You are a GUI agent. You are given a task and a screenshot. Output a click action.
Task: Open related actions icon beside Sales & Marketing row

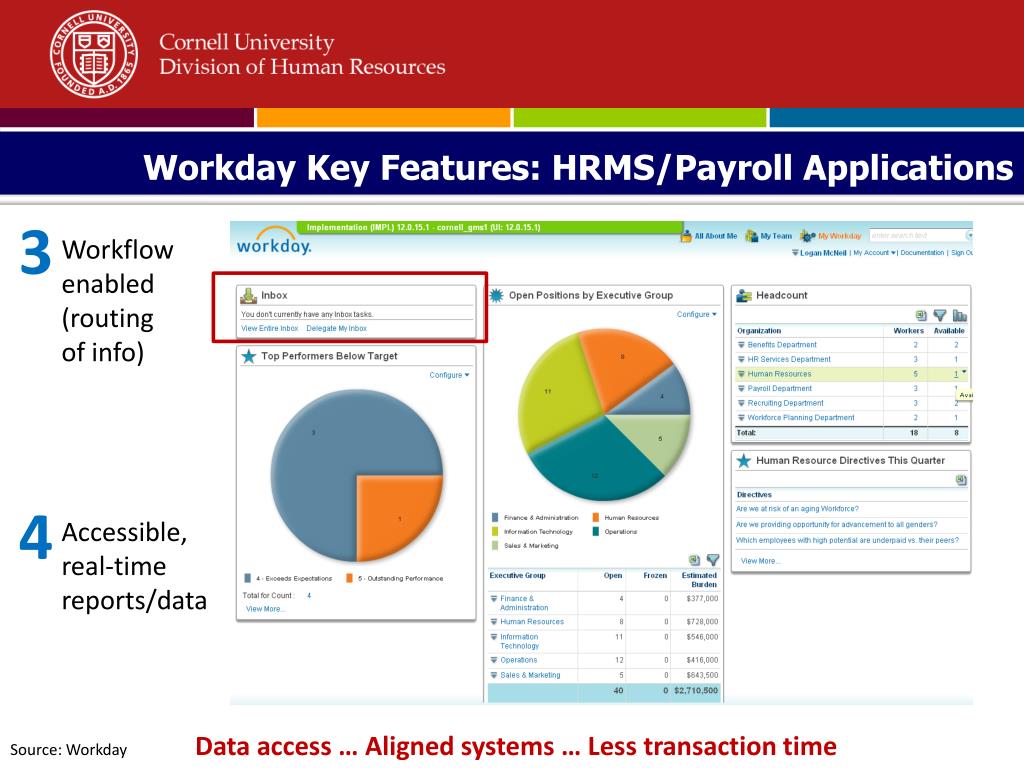494,675
